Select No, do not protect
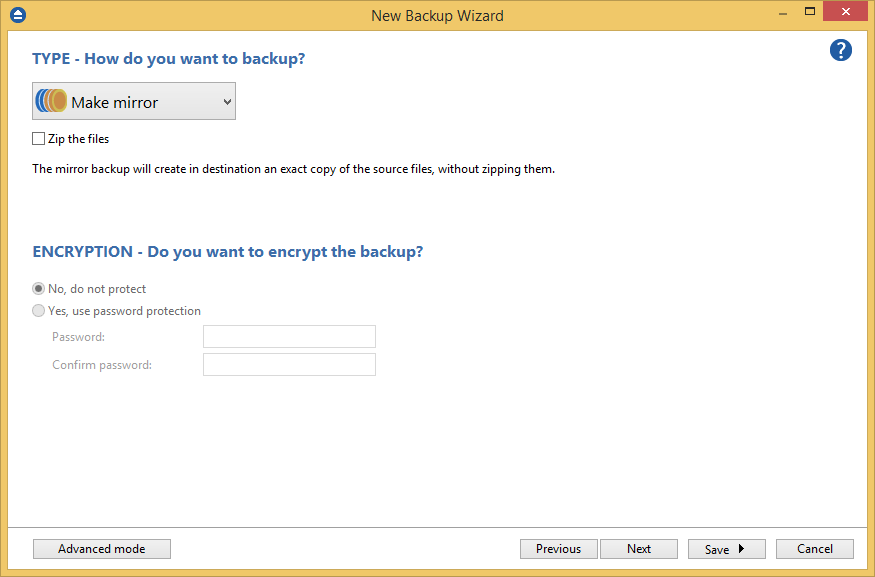The height and width of the screenshot is (577, 875). coord(38,288)
